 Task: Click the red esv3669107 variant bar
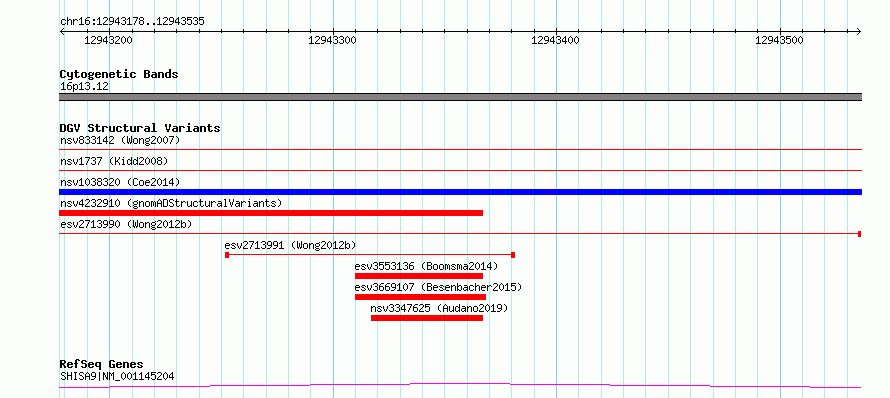coord(420,297)
